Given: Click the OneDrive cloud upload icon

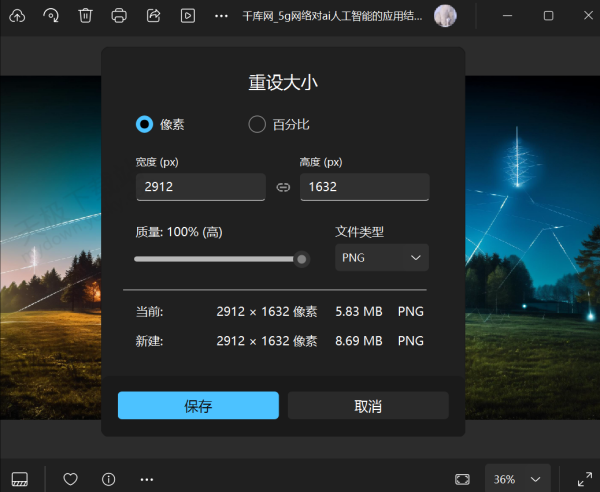Looking at the screenshot, I should [x=17, y=16].
